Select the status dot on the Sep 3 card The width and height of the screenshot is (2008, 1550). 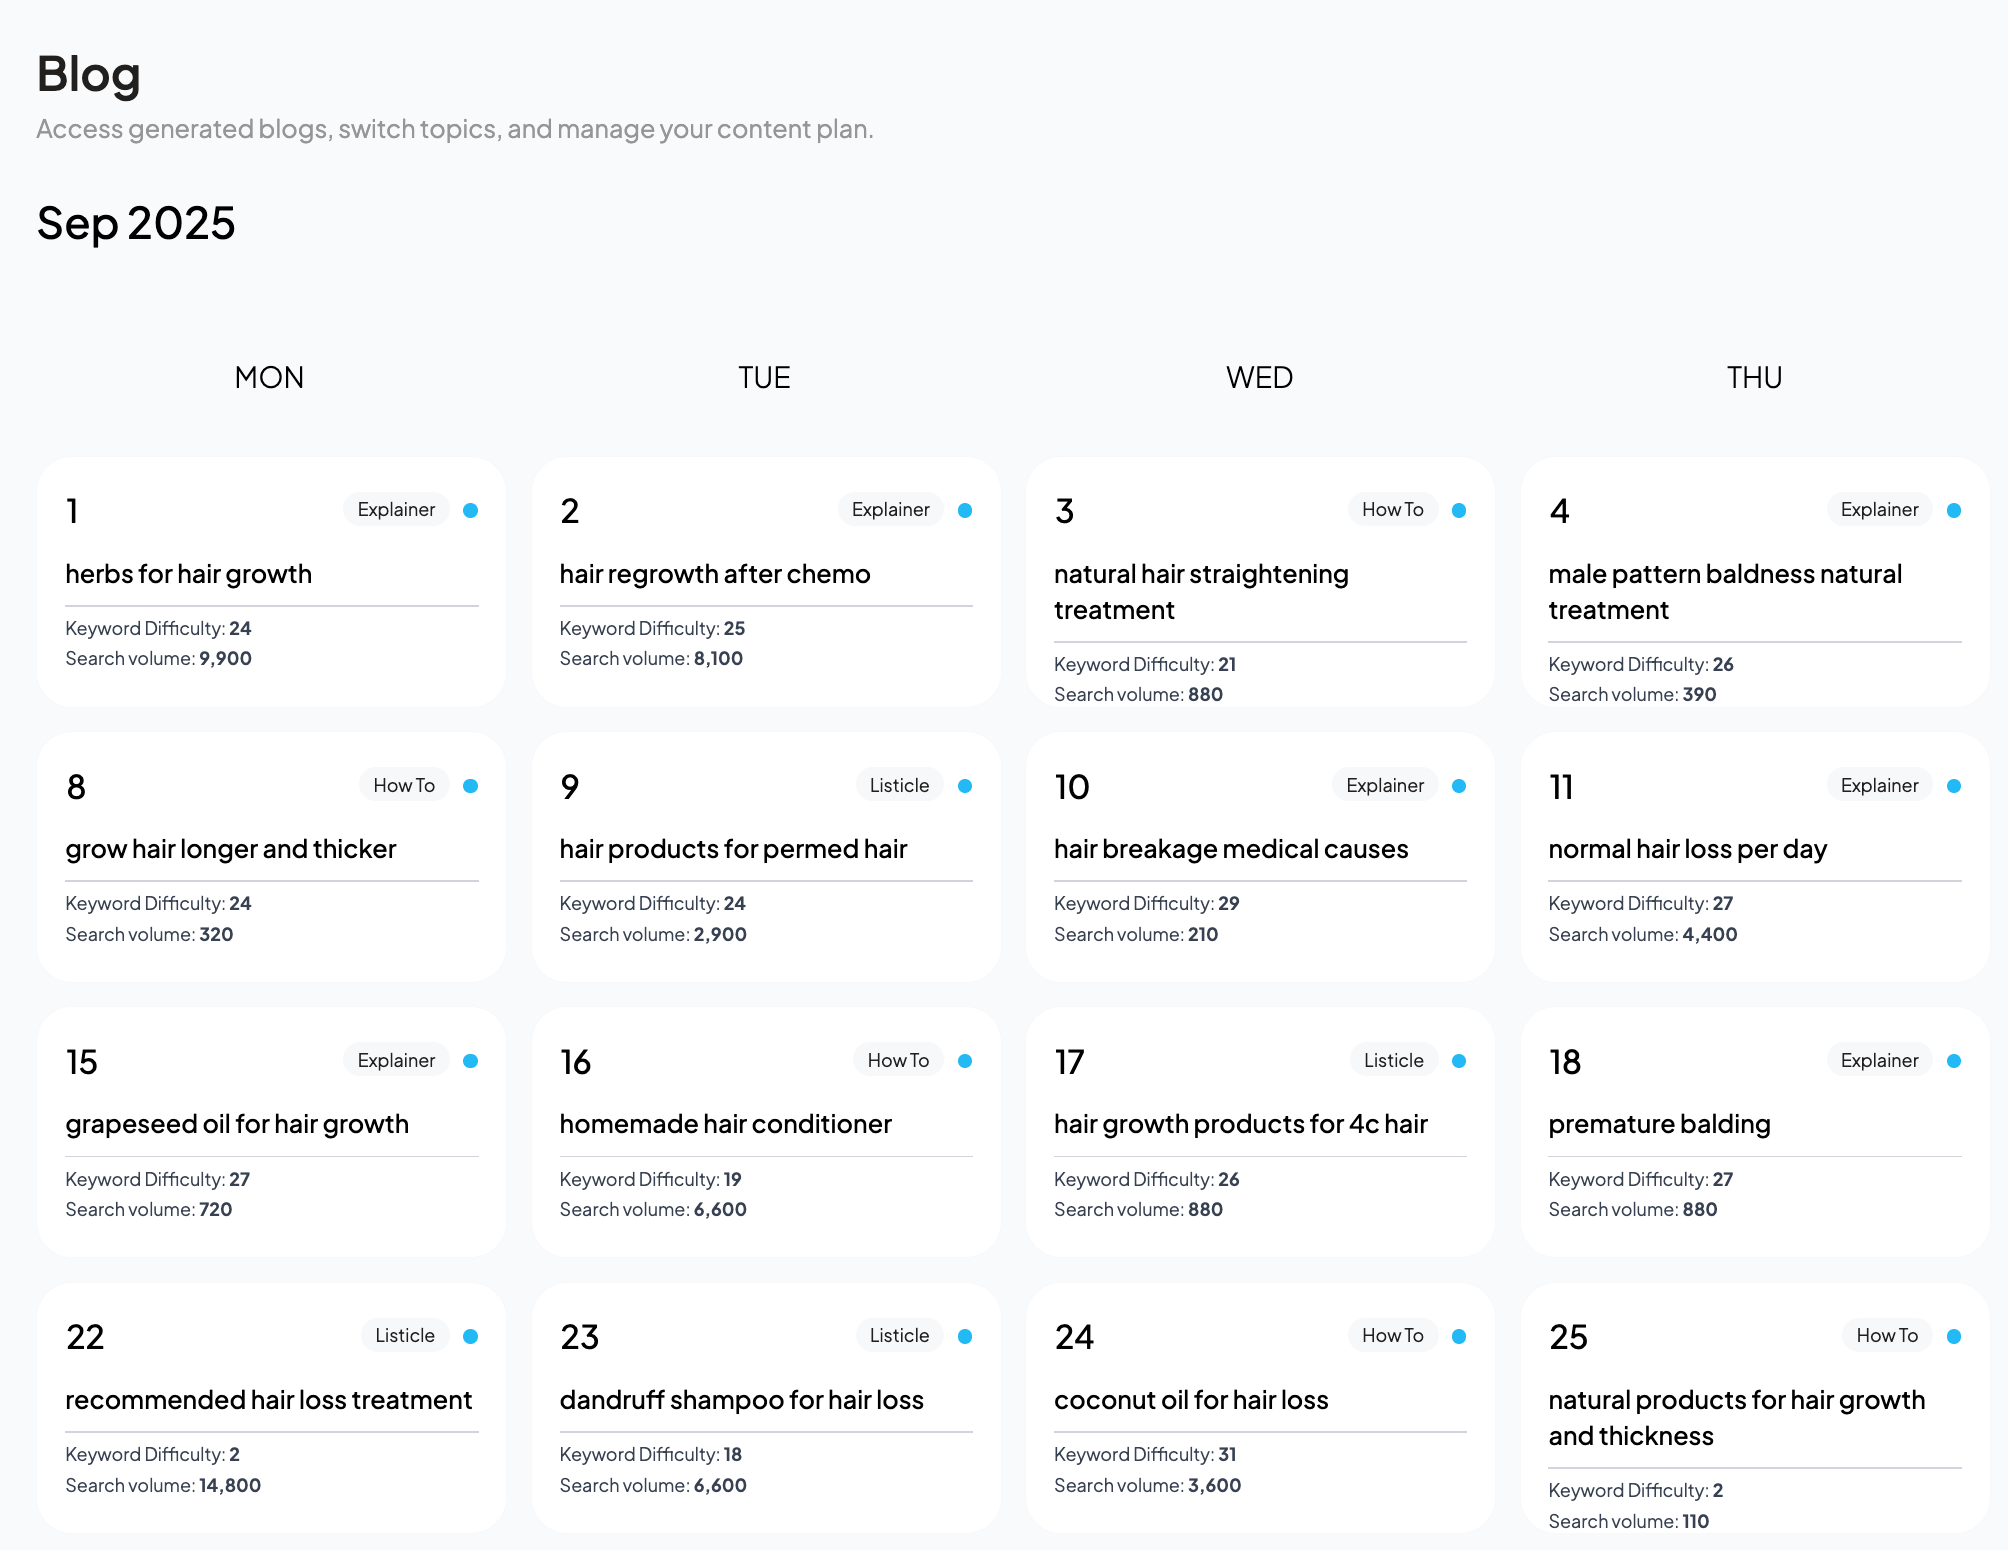coord(1459,510)
